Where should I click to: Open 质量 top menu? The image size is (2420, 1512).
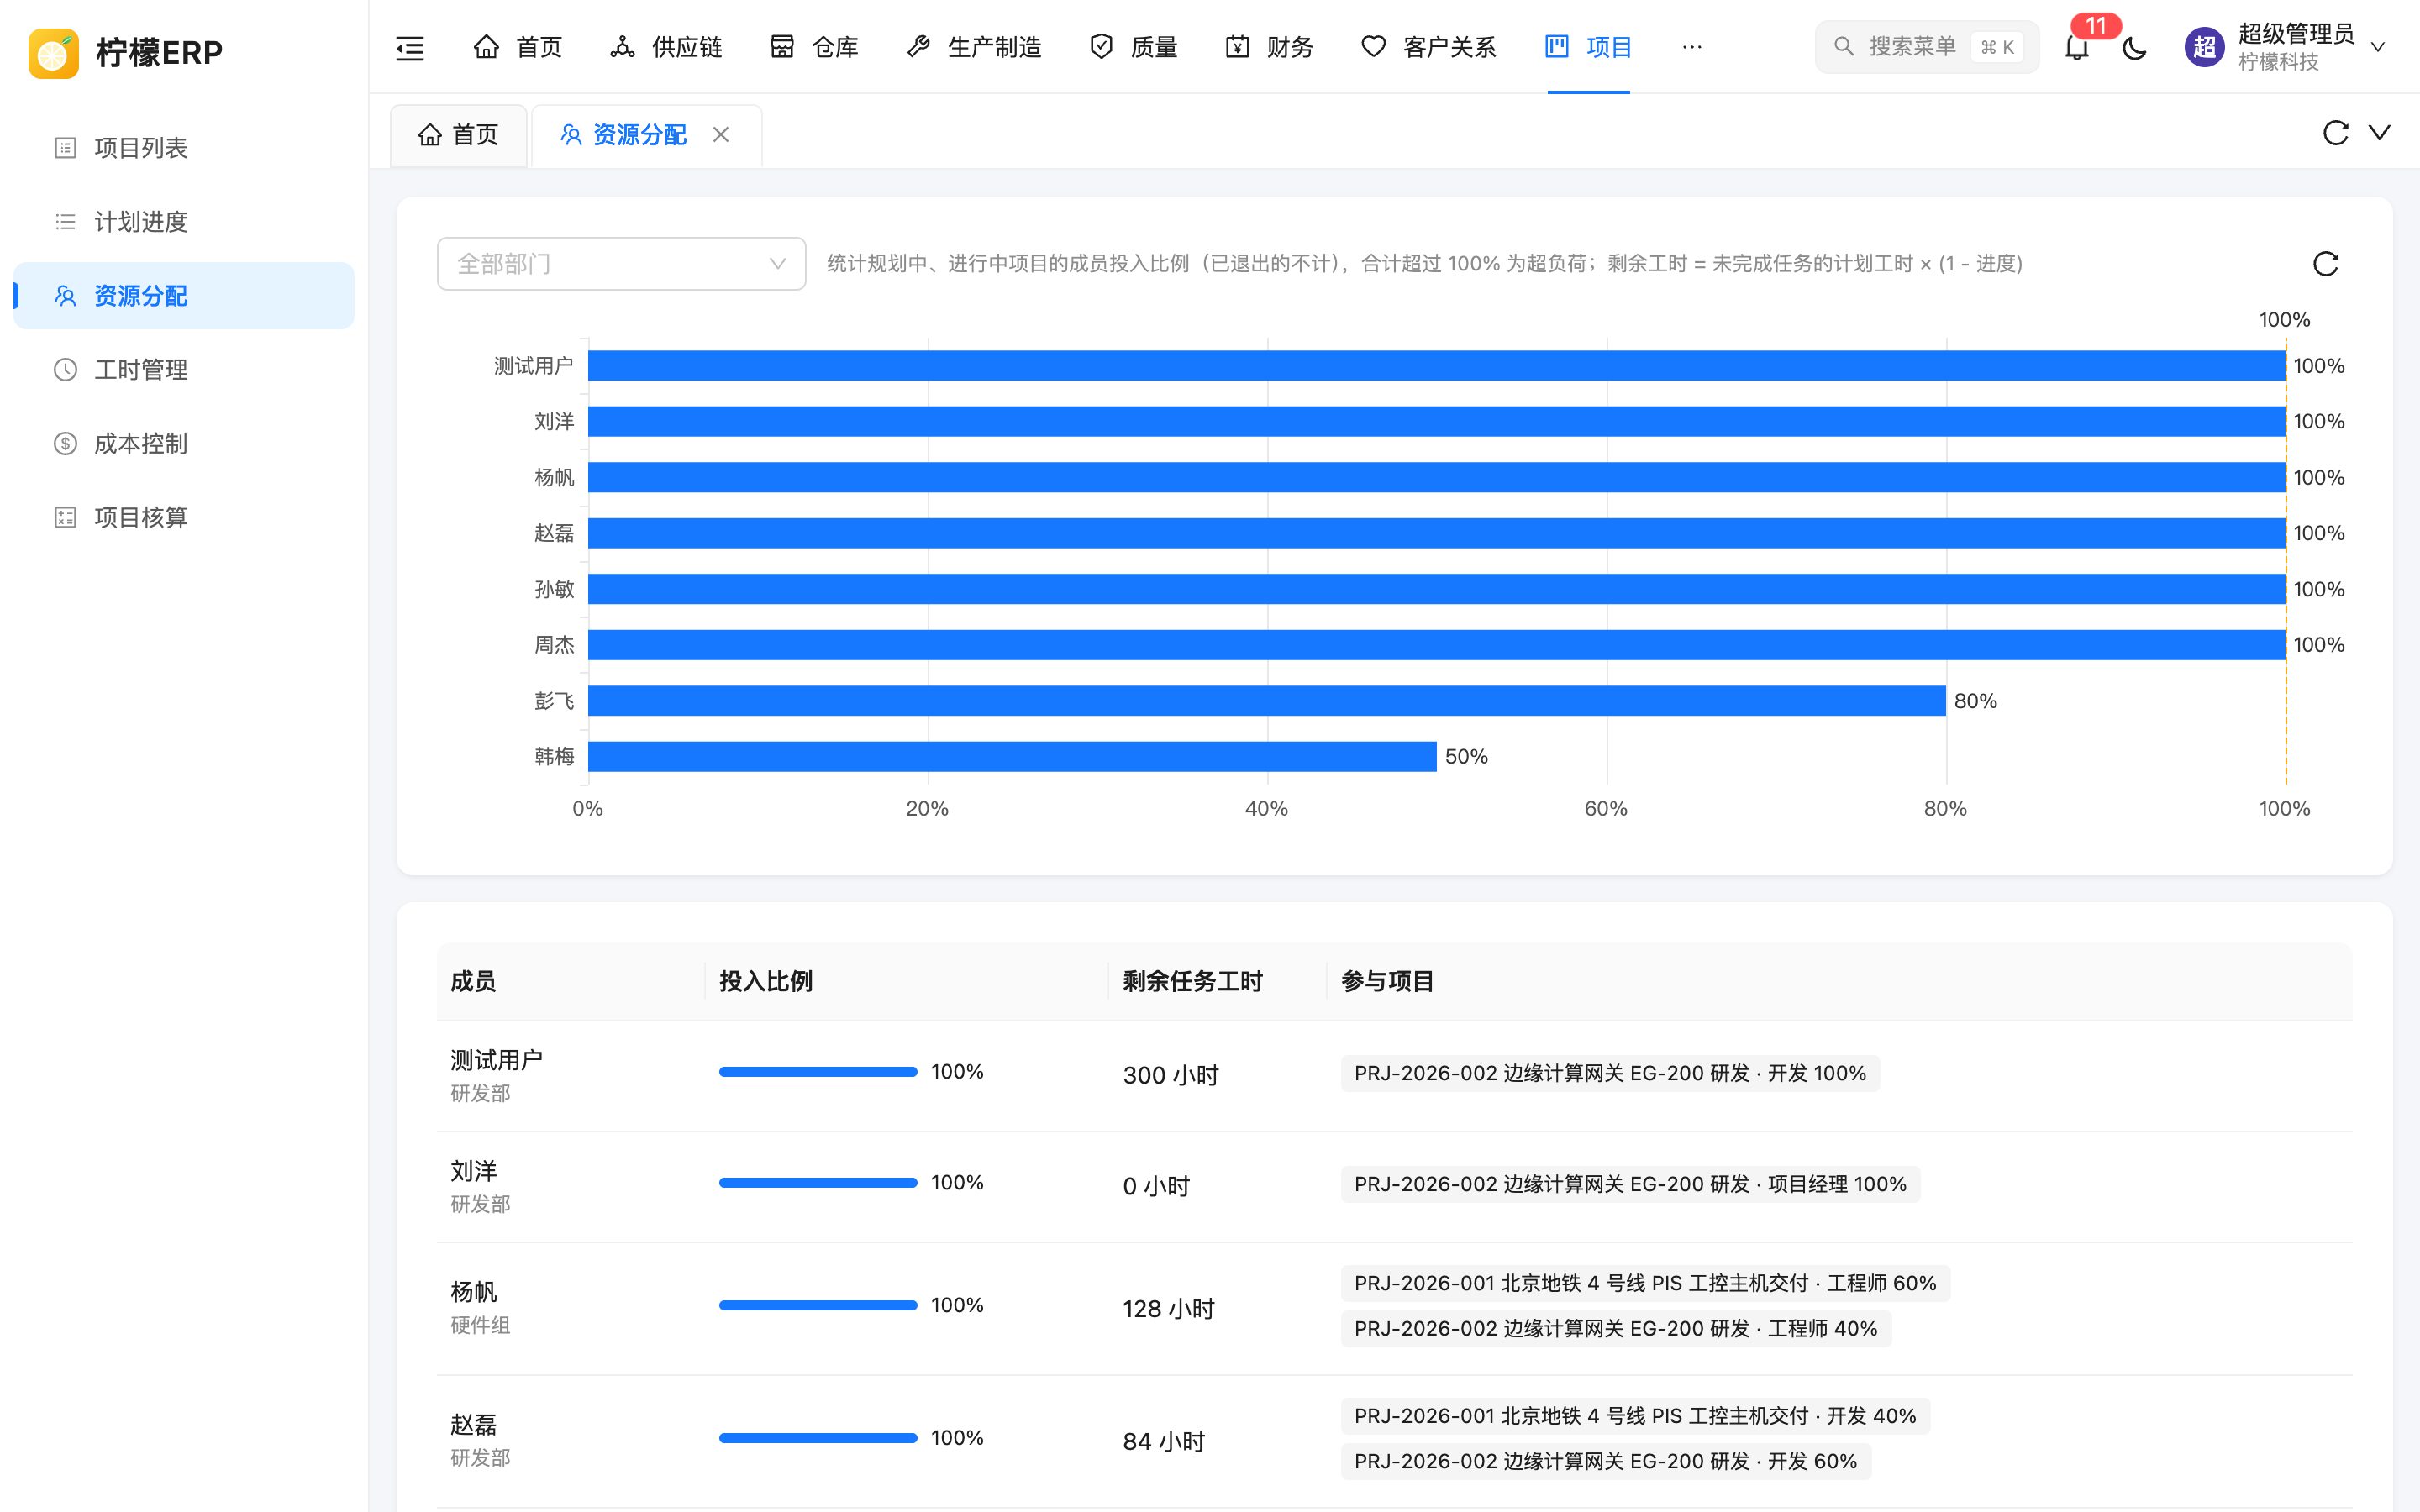(1133, 47)
